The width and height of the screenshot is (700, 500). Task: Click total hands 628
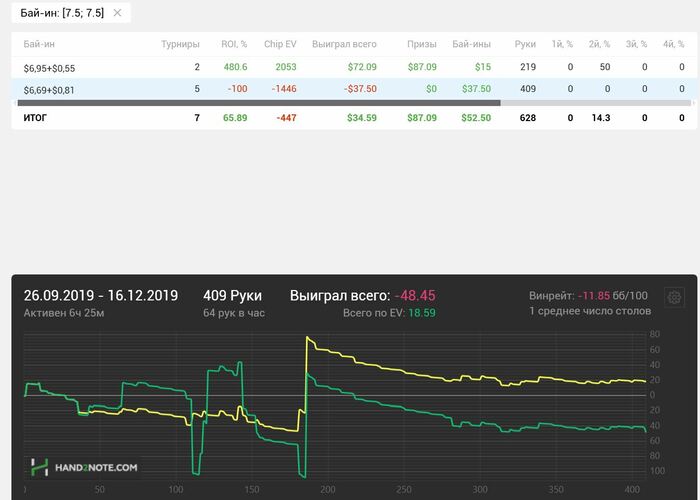click(528, 118)
